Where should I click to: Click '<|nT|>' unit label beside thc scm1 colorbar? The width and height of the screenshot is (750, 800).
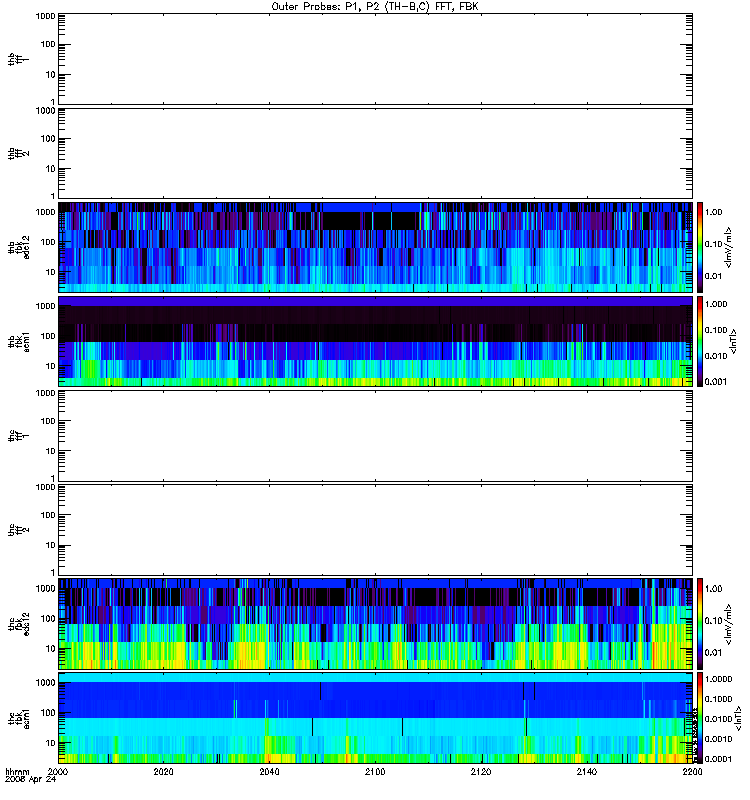tap(738, 719)
